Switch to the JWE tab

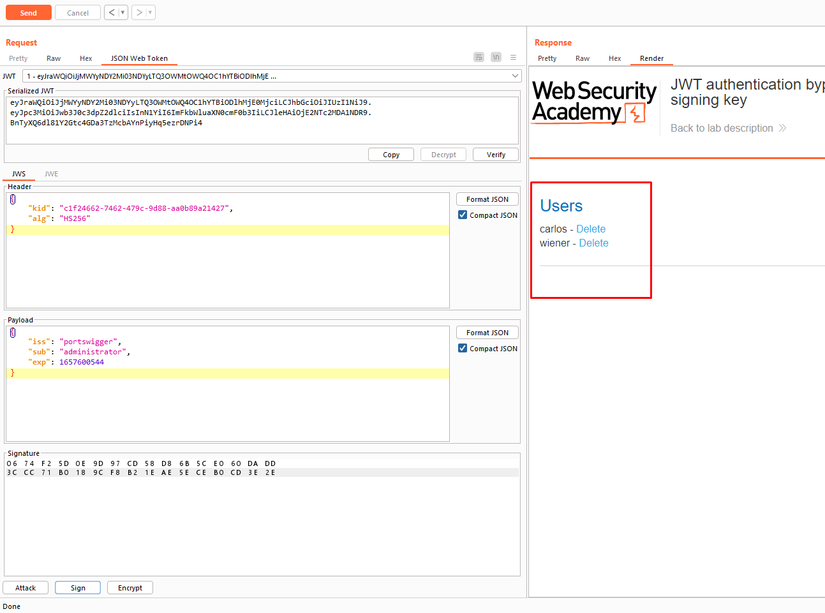click(51, 174)
